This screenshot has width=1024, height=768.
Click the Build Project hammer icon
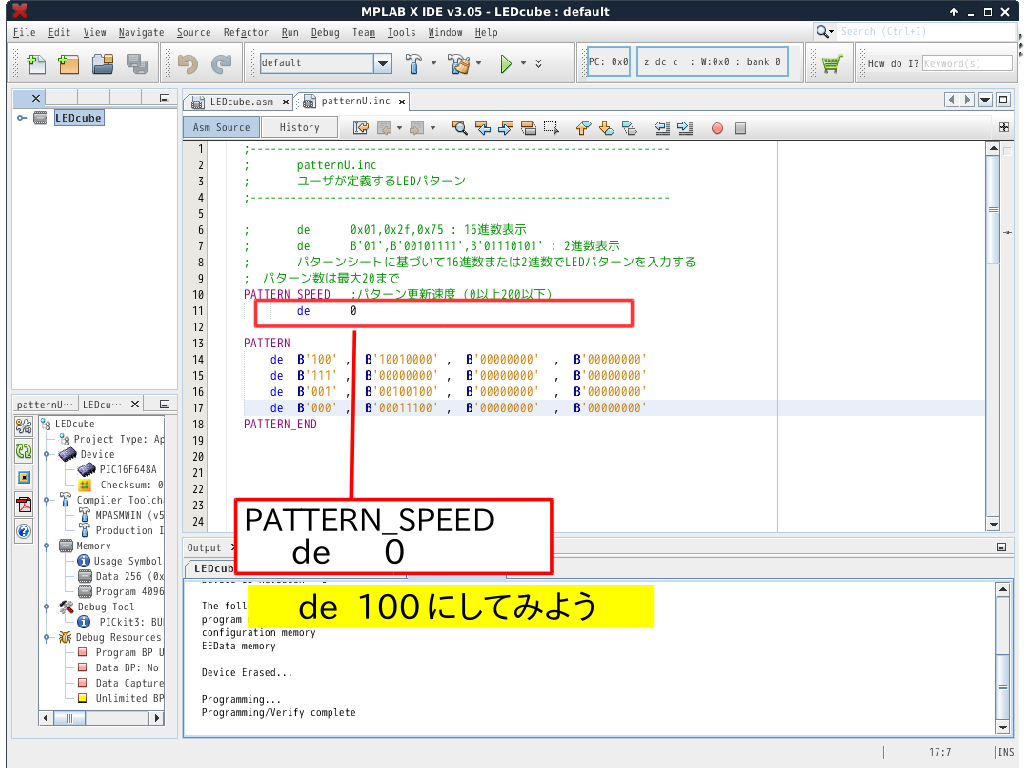(414, 63)
